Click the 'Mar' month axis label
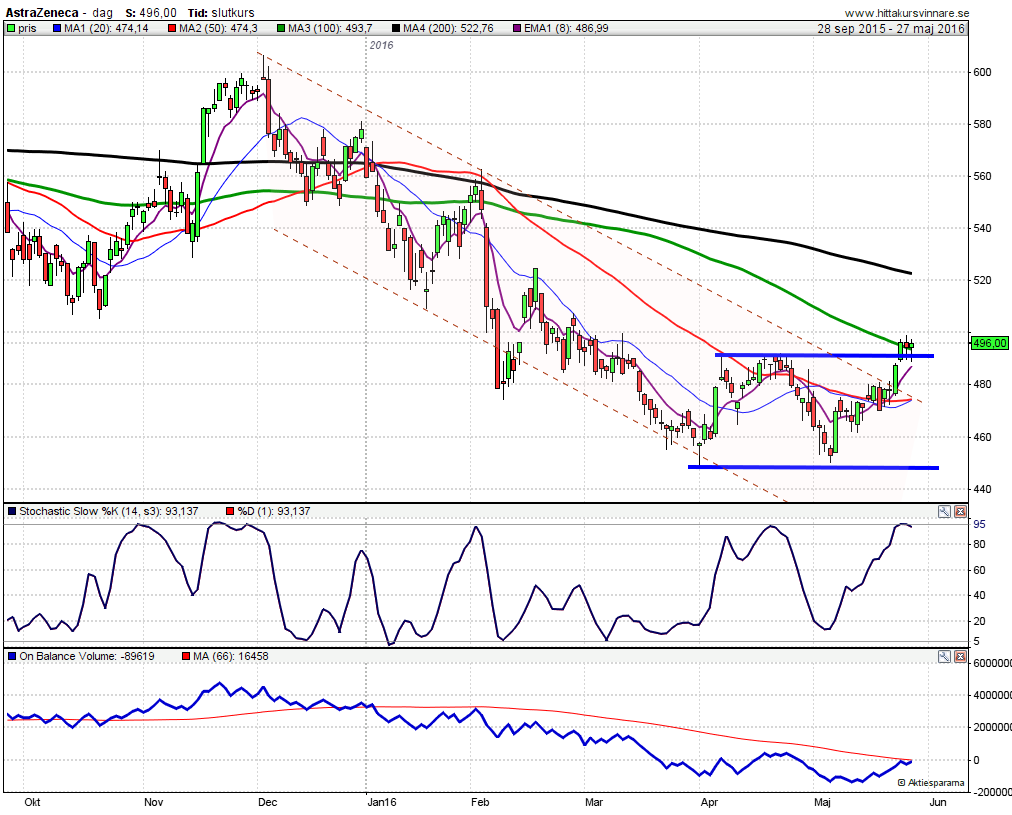The height and width of the screenshot is (815, 1012). coord(594,802)
